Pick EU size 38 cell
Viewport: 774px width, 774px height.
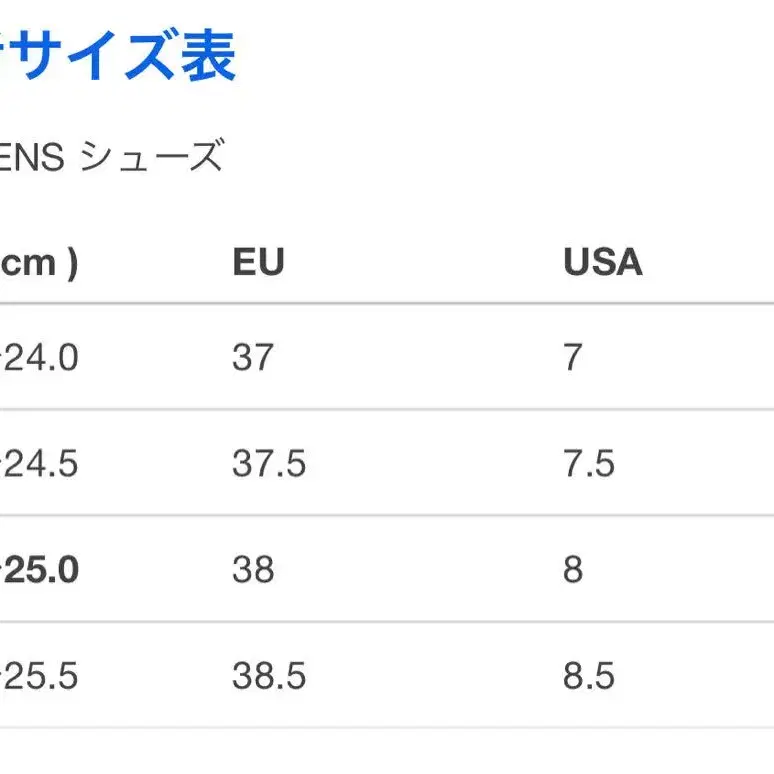click(252, 570)
